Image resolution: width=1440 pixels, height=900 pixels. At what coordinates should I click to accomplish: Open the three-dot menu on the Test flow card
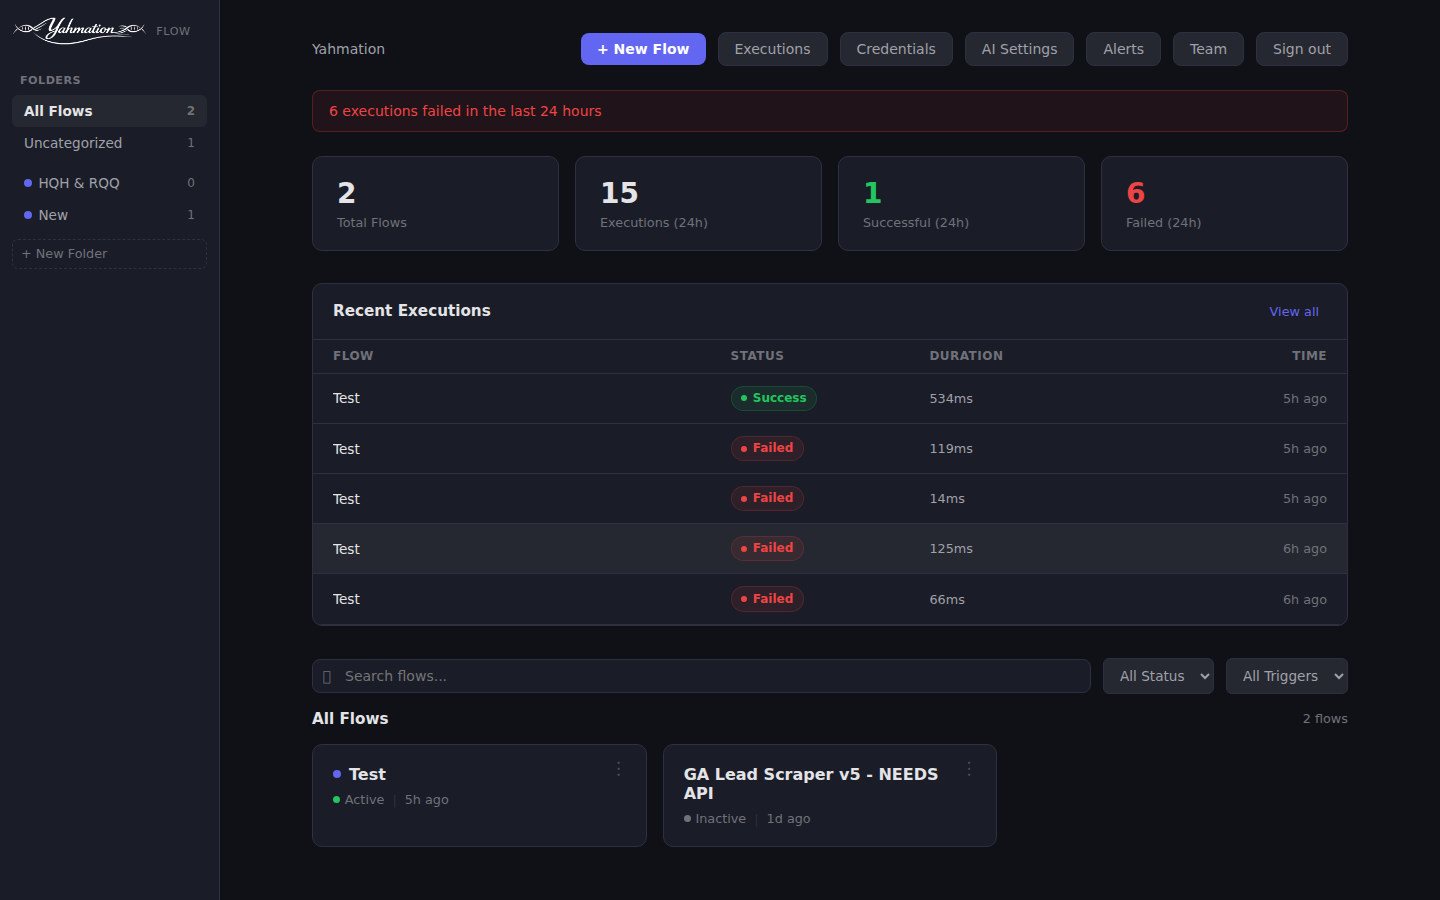click(618, 769)
